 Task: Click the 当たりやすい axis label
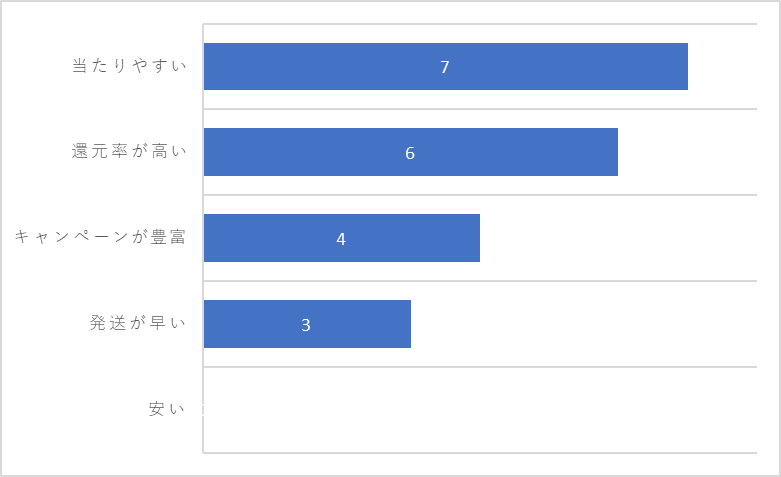pos(130,66)
